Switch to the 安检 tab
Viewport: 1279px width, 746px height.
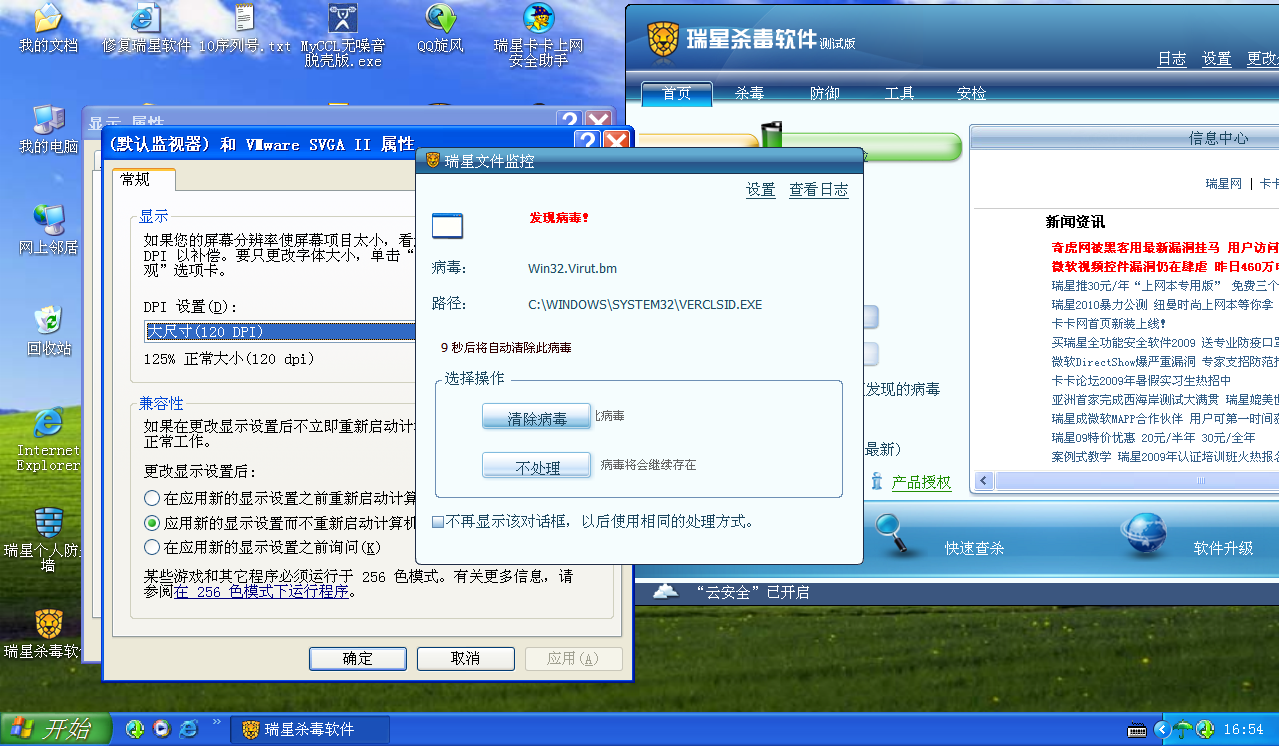point(971,93)
